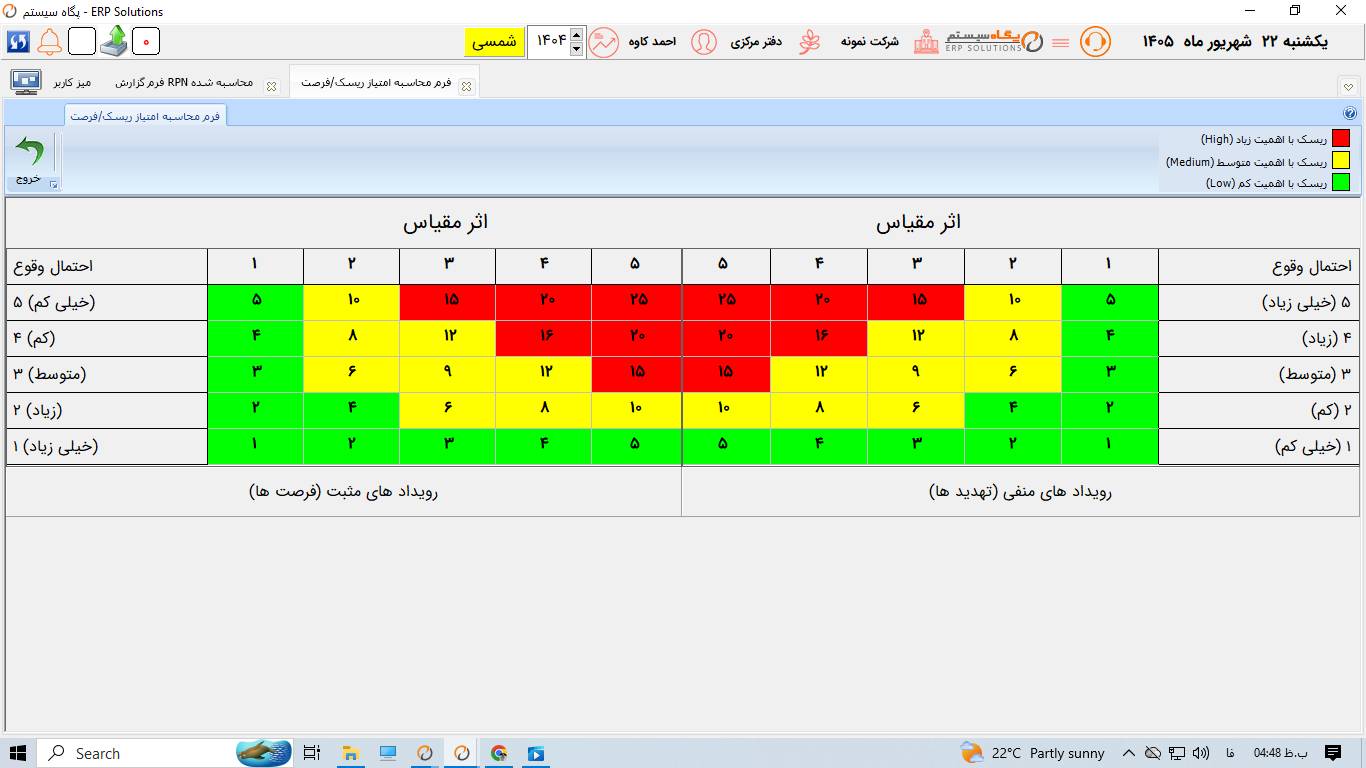The width and height of the screenshot is (1366, 768).
Task: Show hidden system tray icons
Action: [x=1129, y=753]
